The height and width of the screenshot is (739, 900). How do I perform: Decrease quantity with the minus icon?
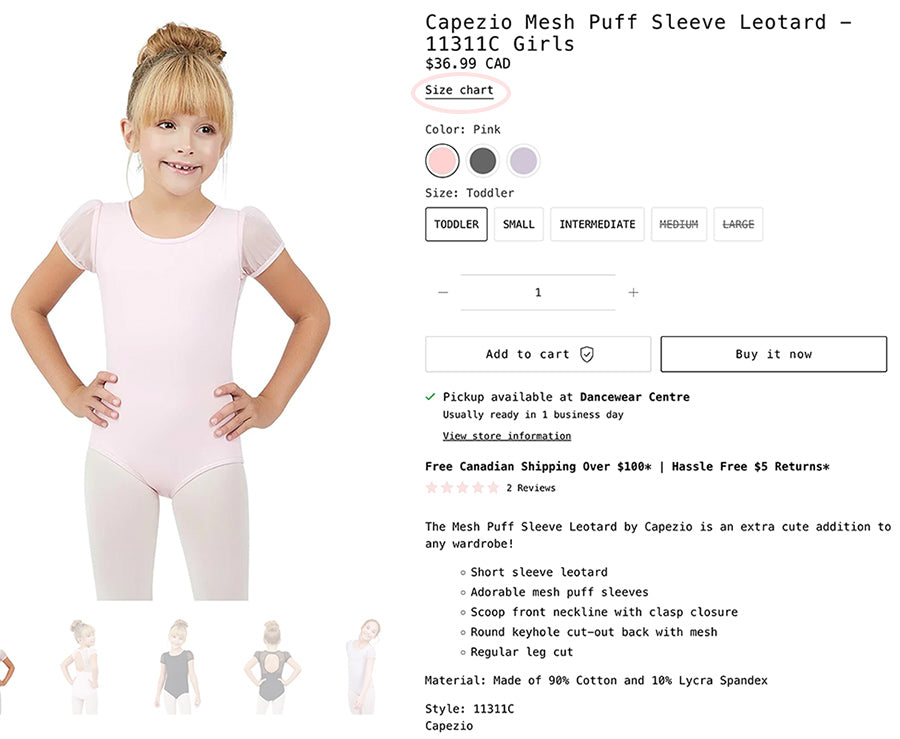(443, 293)
